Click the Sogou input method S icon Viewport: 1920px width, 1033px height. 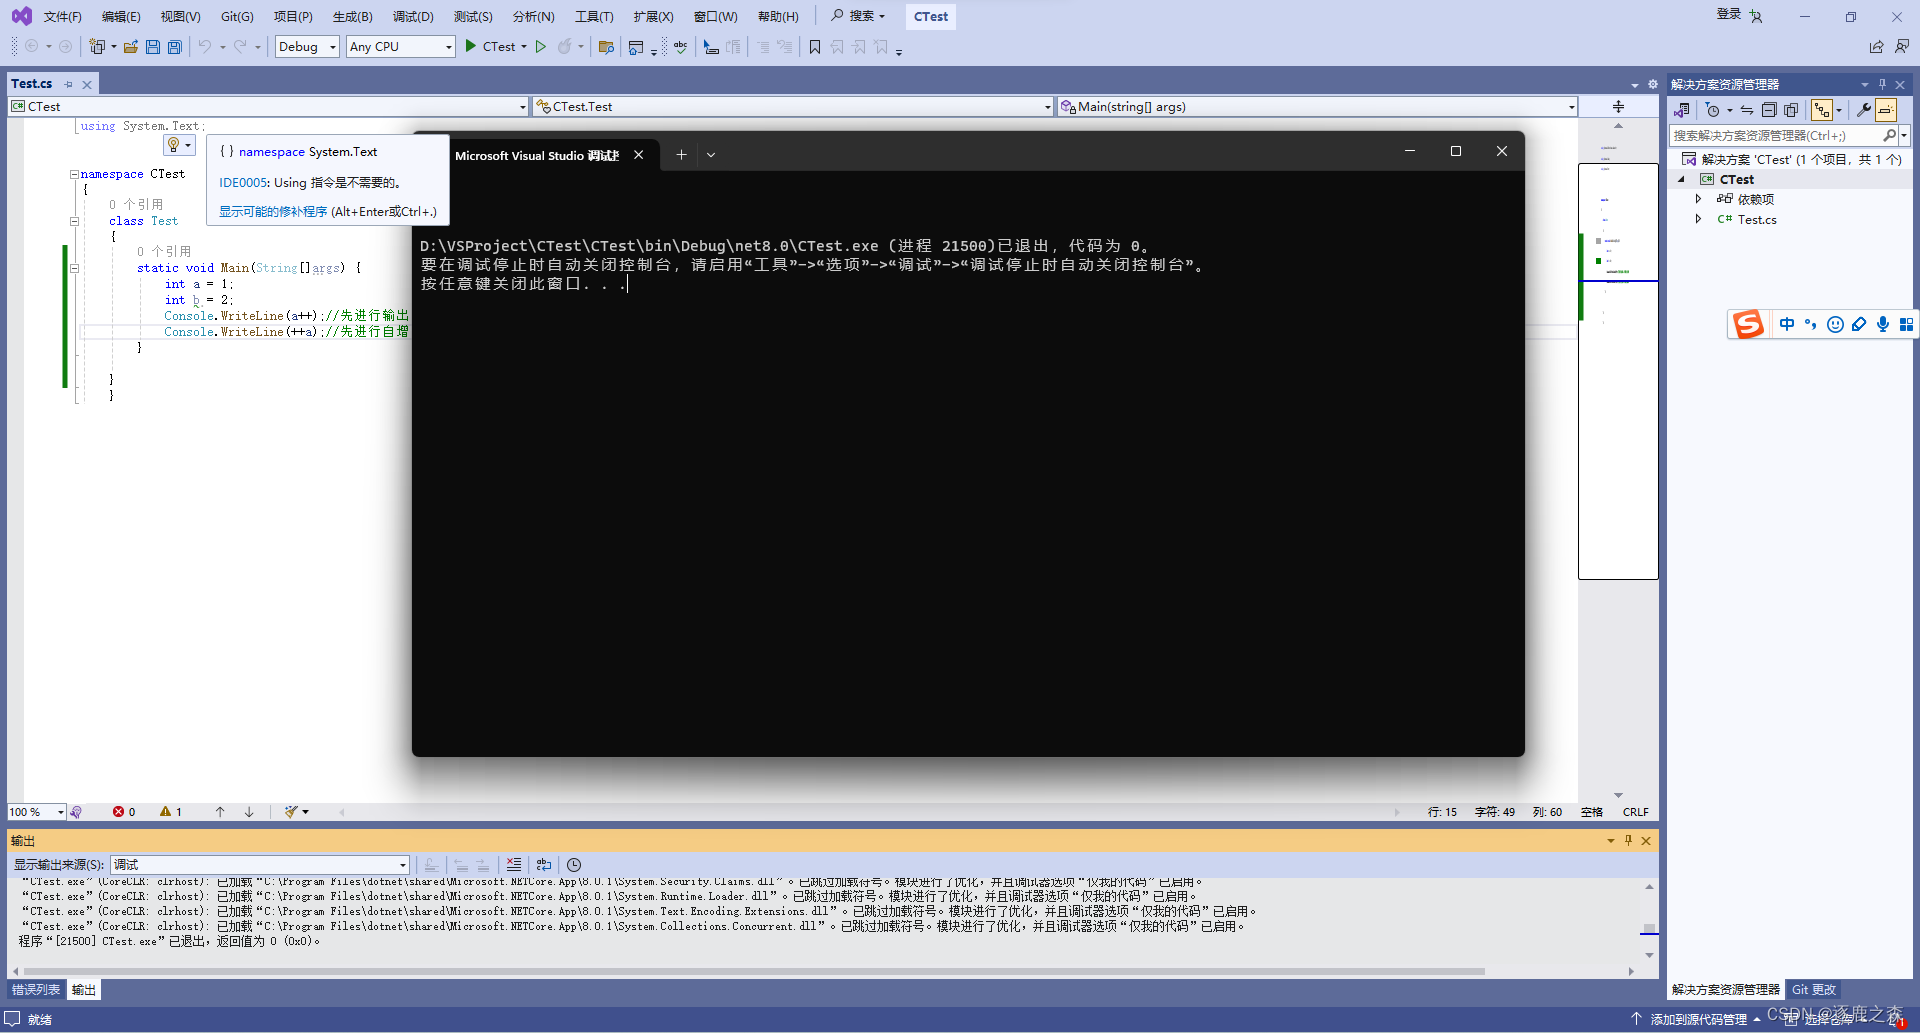(1748, 324)
